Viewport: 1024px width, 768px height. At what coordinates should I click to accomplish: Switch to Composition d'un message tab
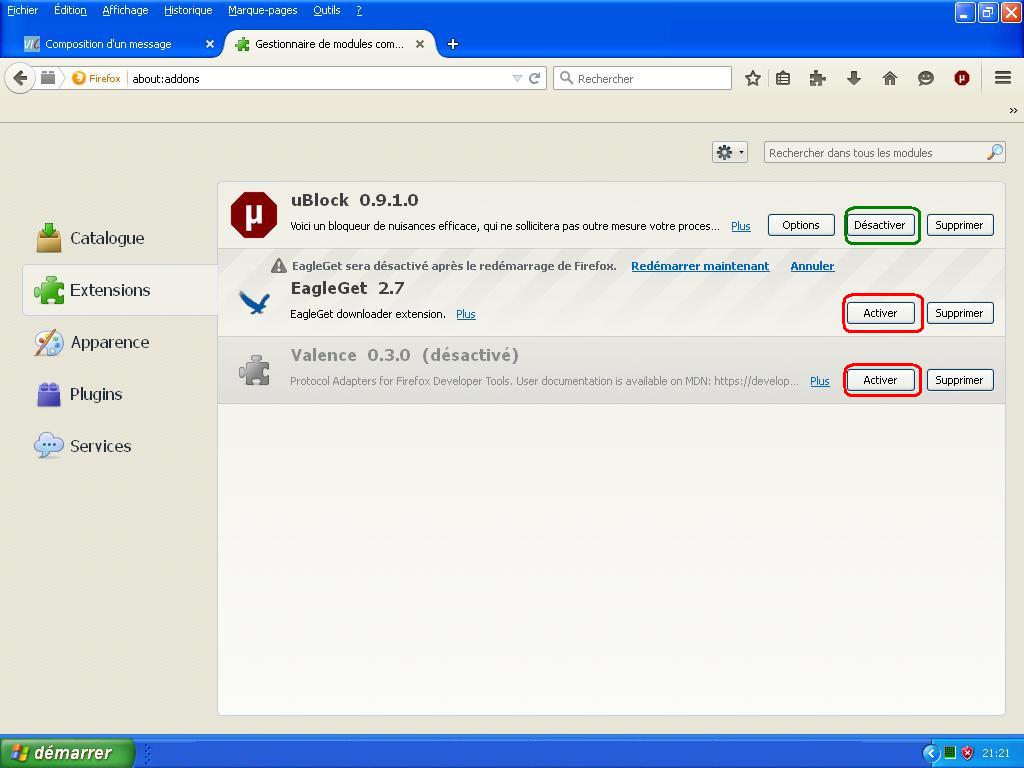click(120, 44)
